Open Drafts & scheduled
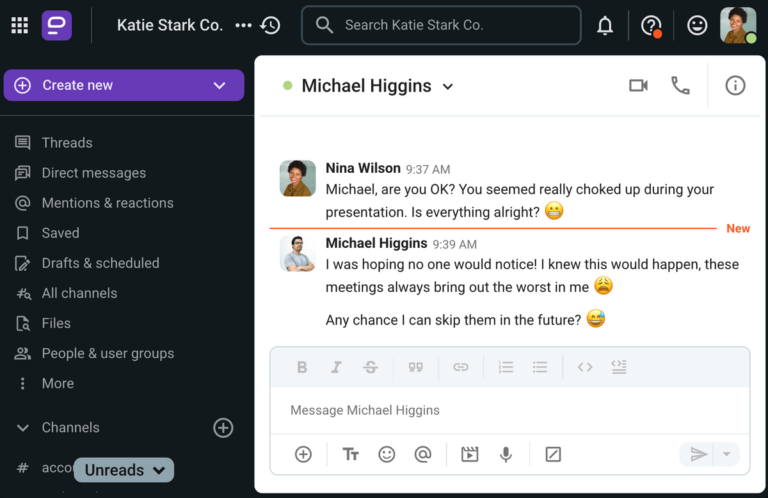768x498 pixels. click(x=100, y=263)
